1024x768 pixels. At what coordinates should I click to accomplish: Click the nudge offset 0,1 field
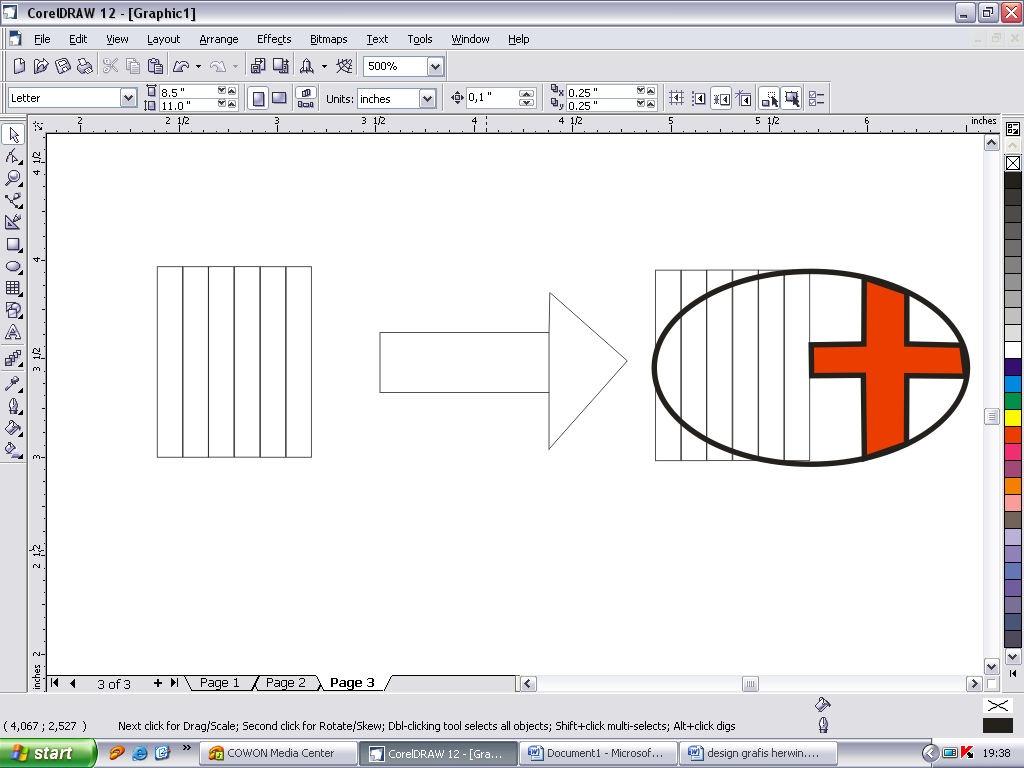click(x=493, y=98)
